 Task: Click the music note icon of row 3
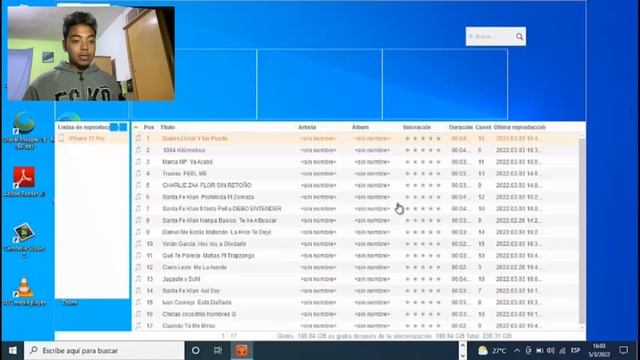[138, 162]
